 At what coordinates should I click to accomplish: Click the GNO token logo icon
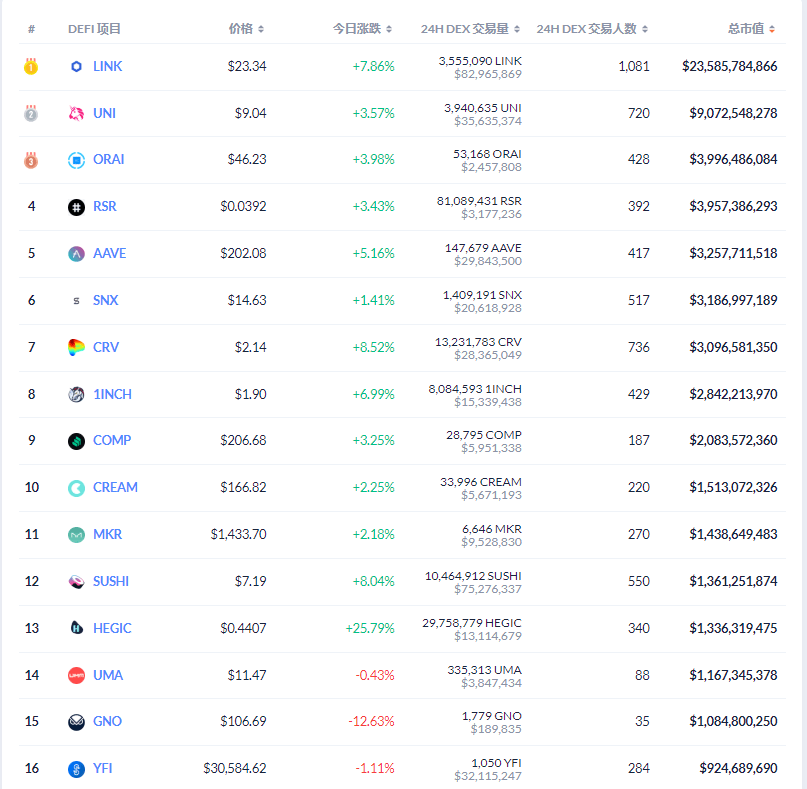[x=76, y=722]
